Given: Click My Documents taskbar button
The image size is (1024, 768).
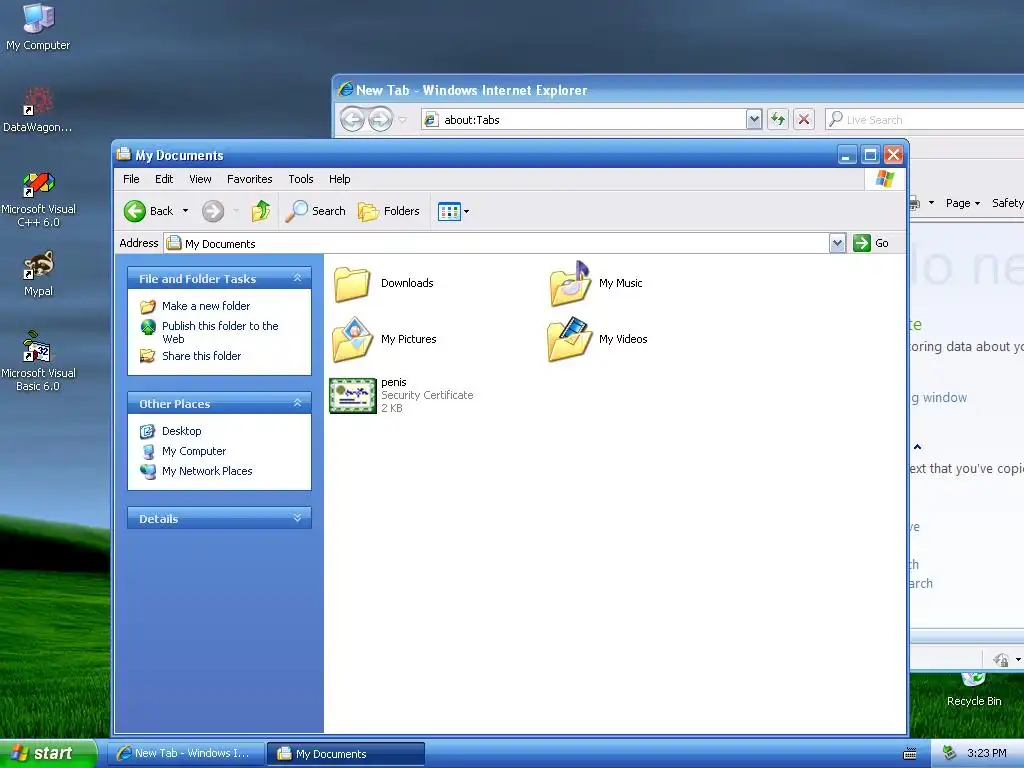Looking at the screenshot, I should tap(346, 754).
